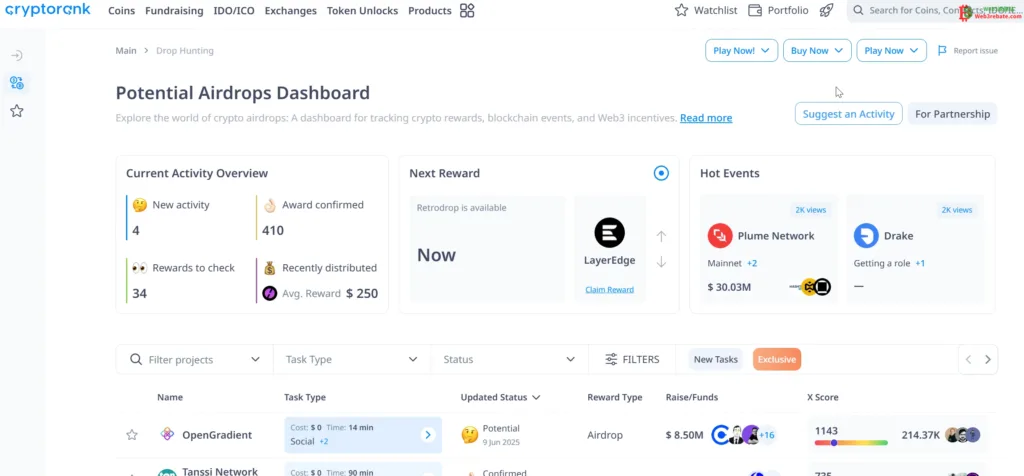Screen dimensions: 1024x476
Task: Open the IDO/ICO menu
Action: [x=234, y=10]
